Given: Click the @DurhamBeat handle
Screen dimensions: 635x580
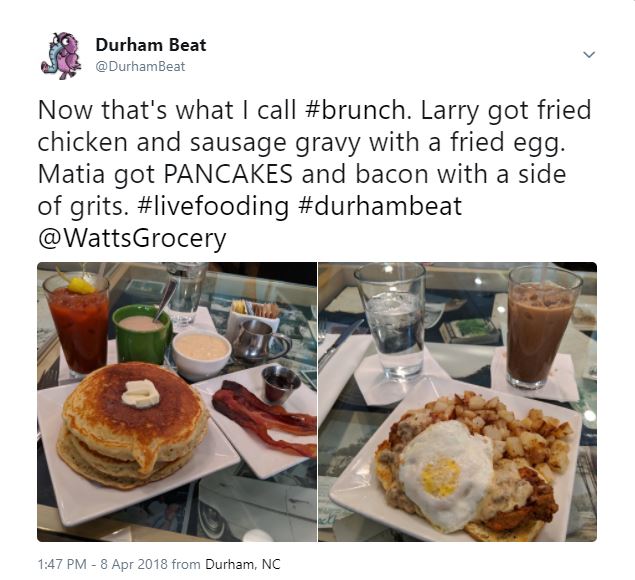Looking at the screenshot, I should point(140,66).
